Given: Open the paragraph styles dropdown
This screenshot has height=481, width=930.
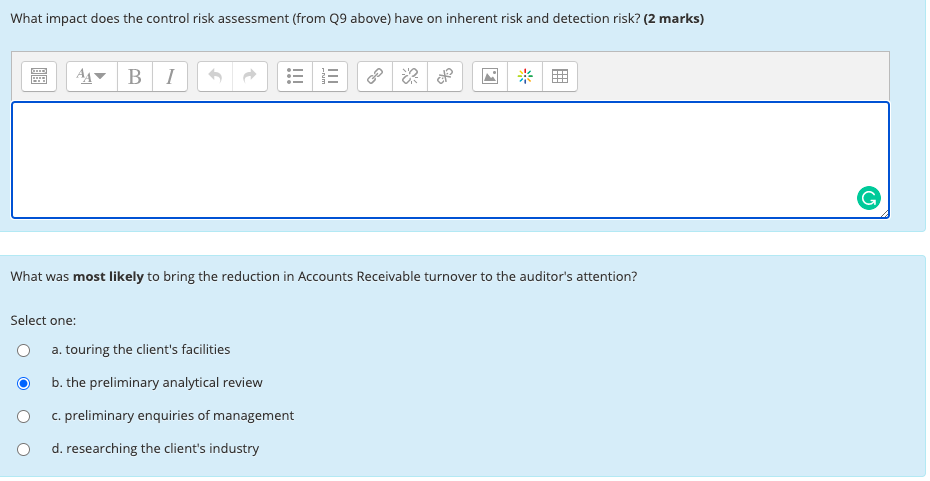Looking at the screenshot, I should point(92,77).
